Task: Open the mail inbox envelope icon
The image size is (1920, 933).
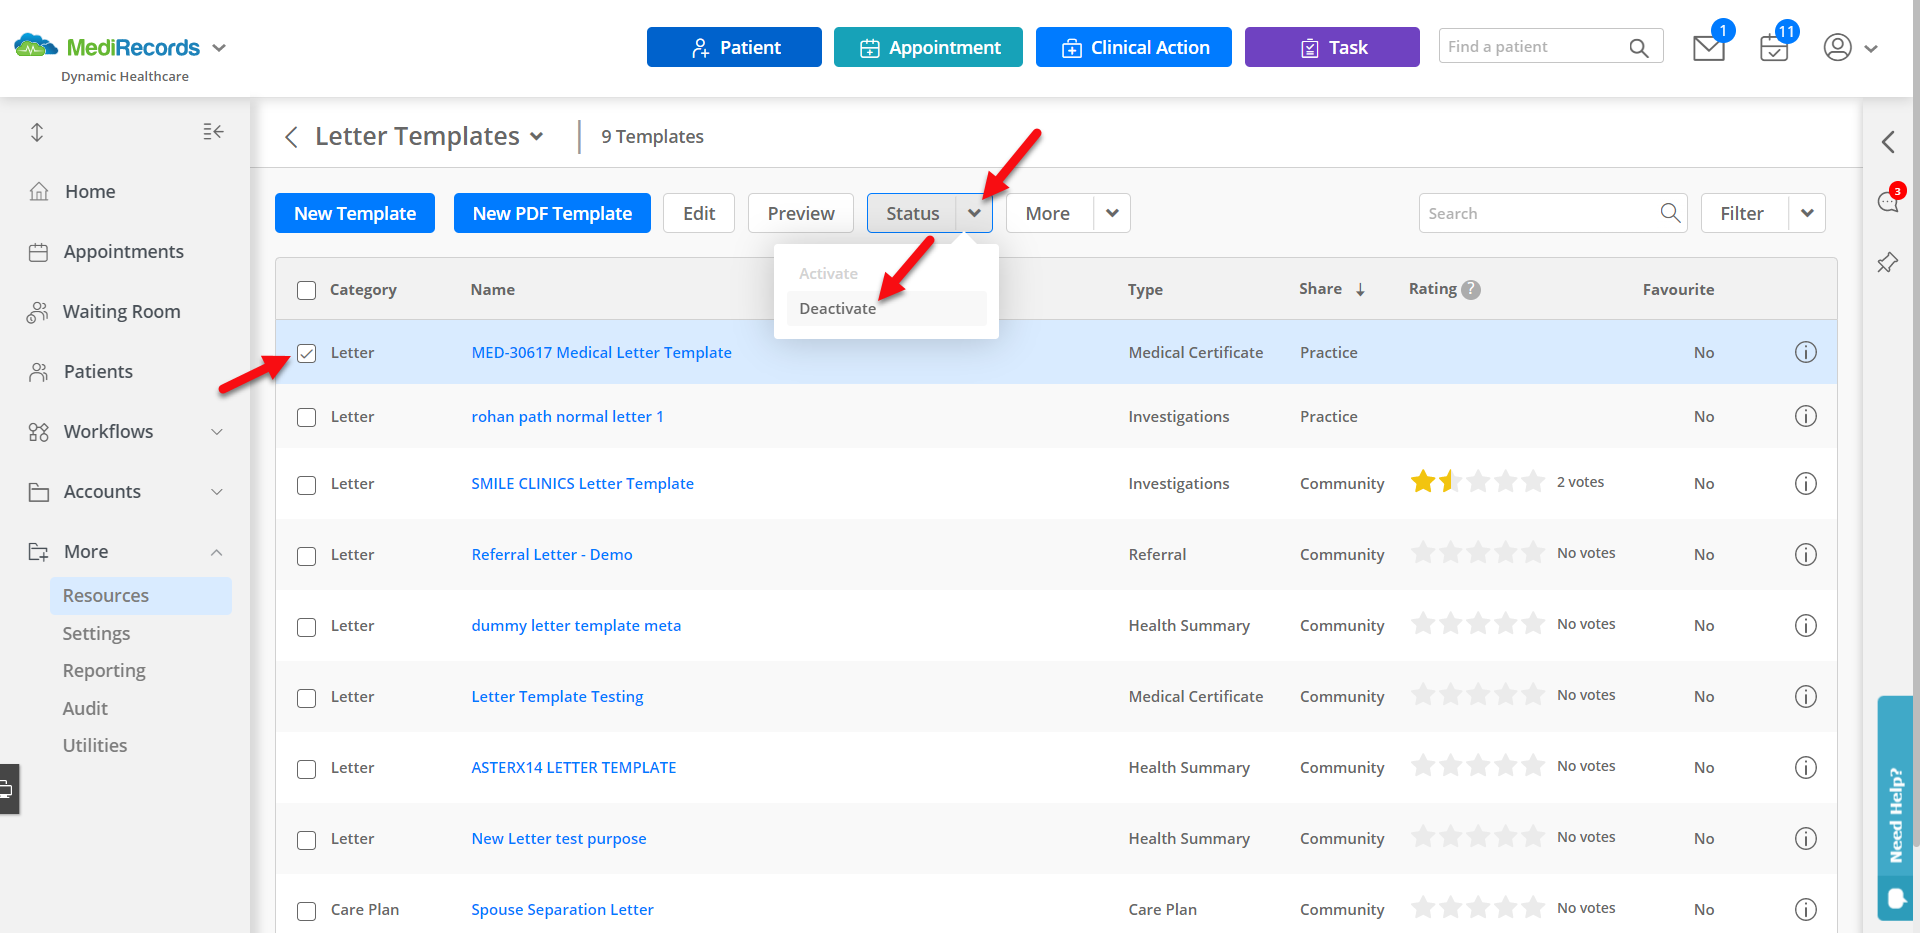Action: (x=1708, y=48)
